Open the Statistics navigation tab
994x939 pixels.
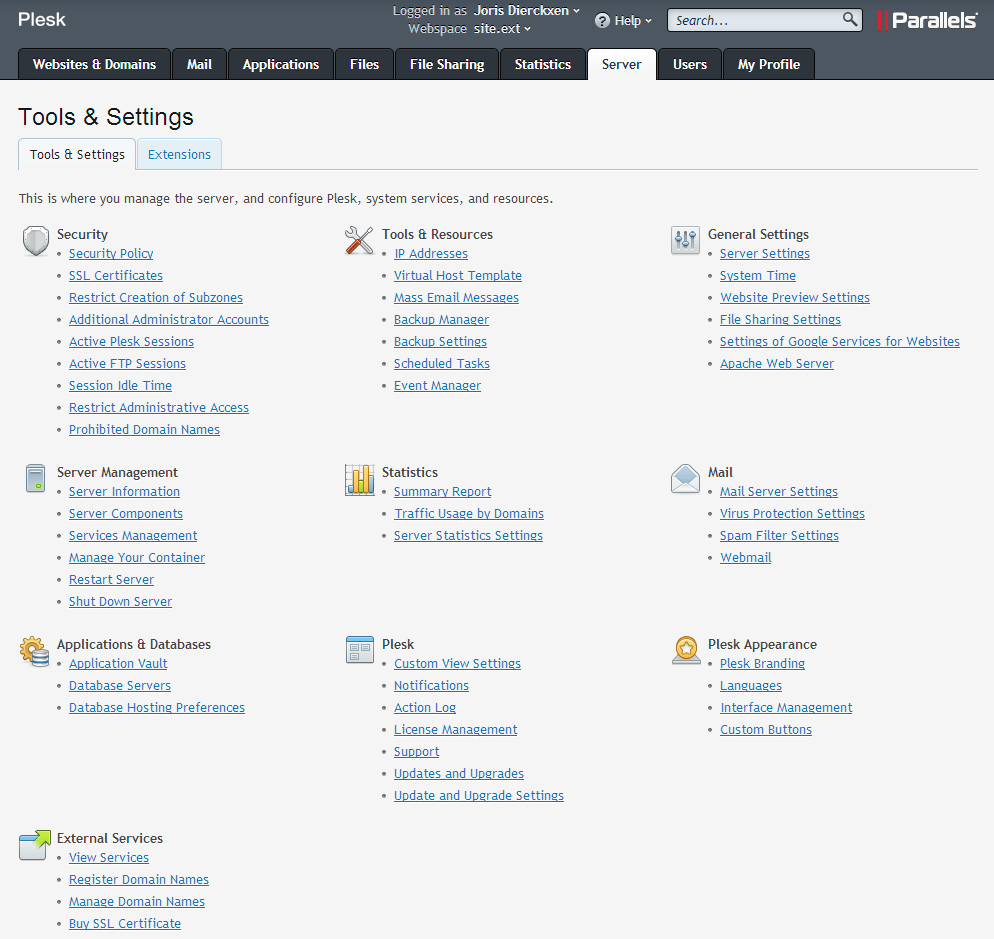[543, 64]
